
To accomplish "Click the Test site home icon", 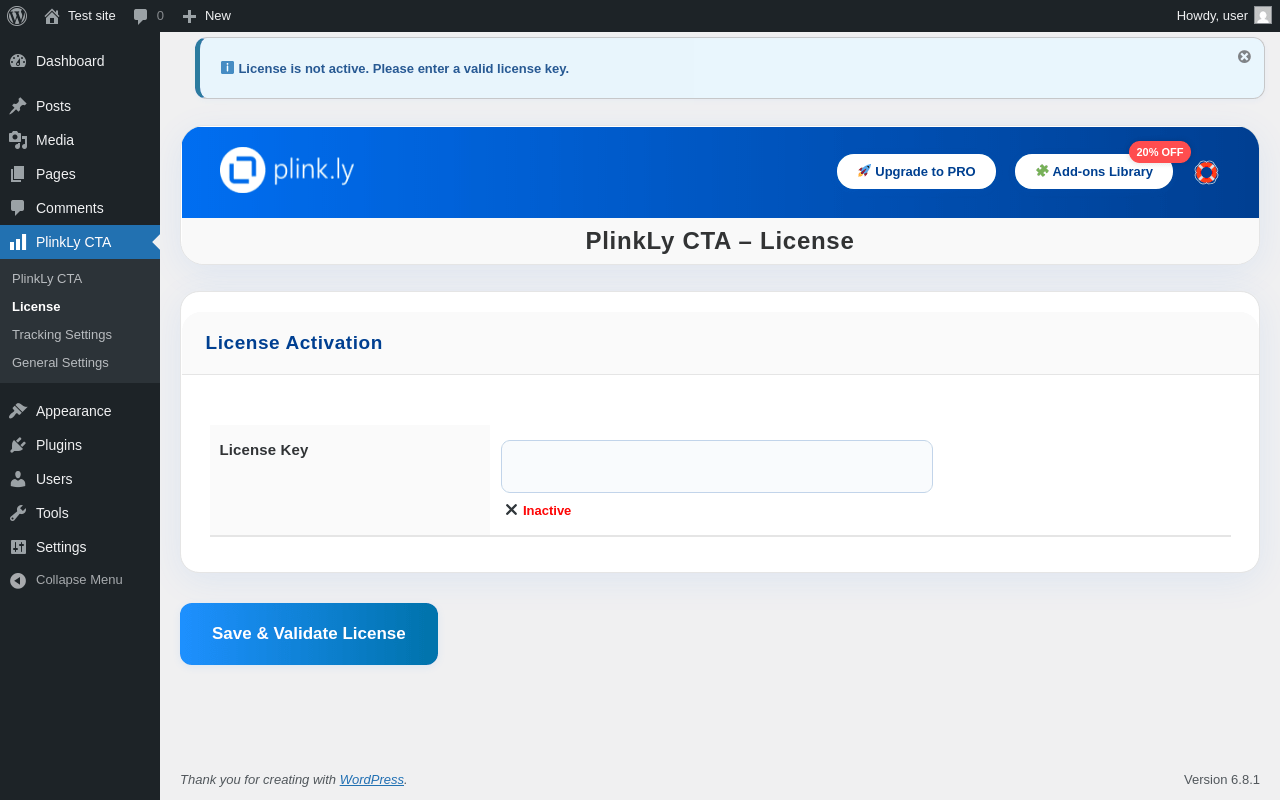I will (x=52, y=16).
